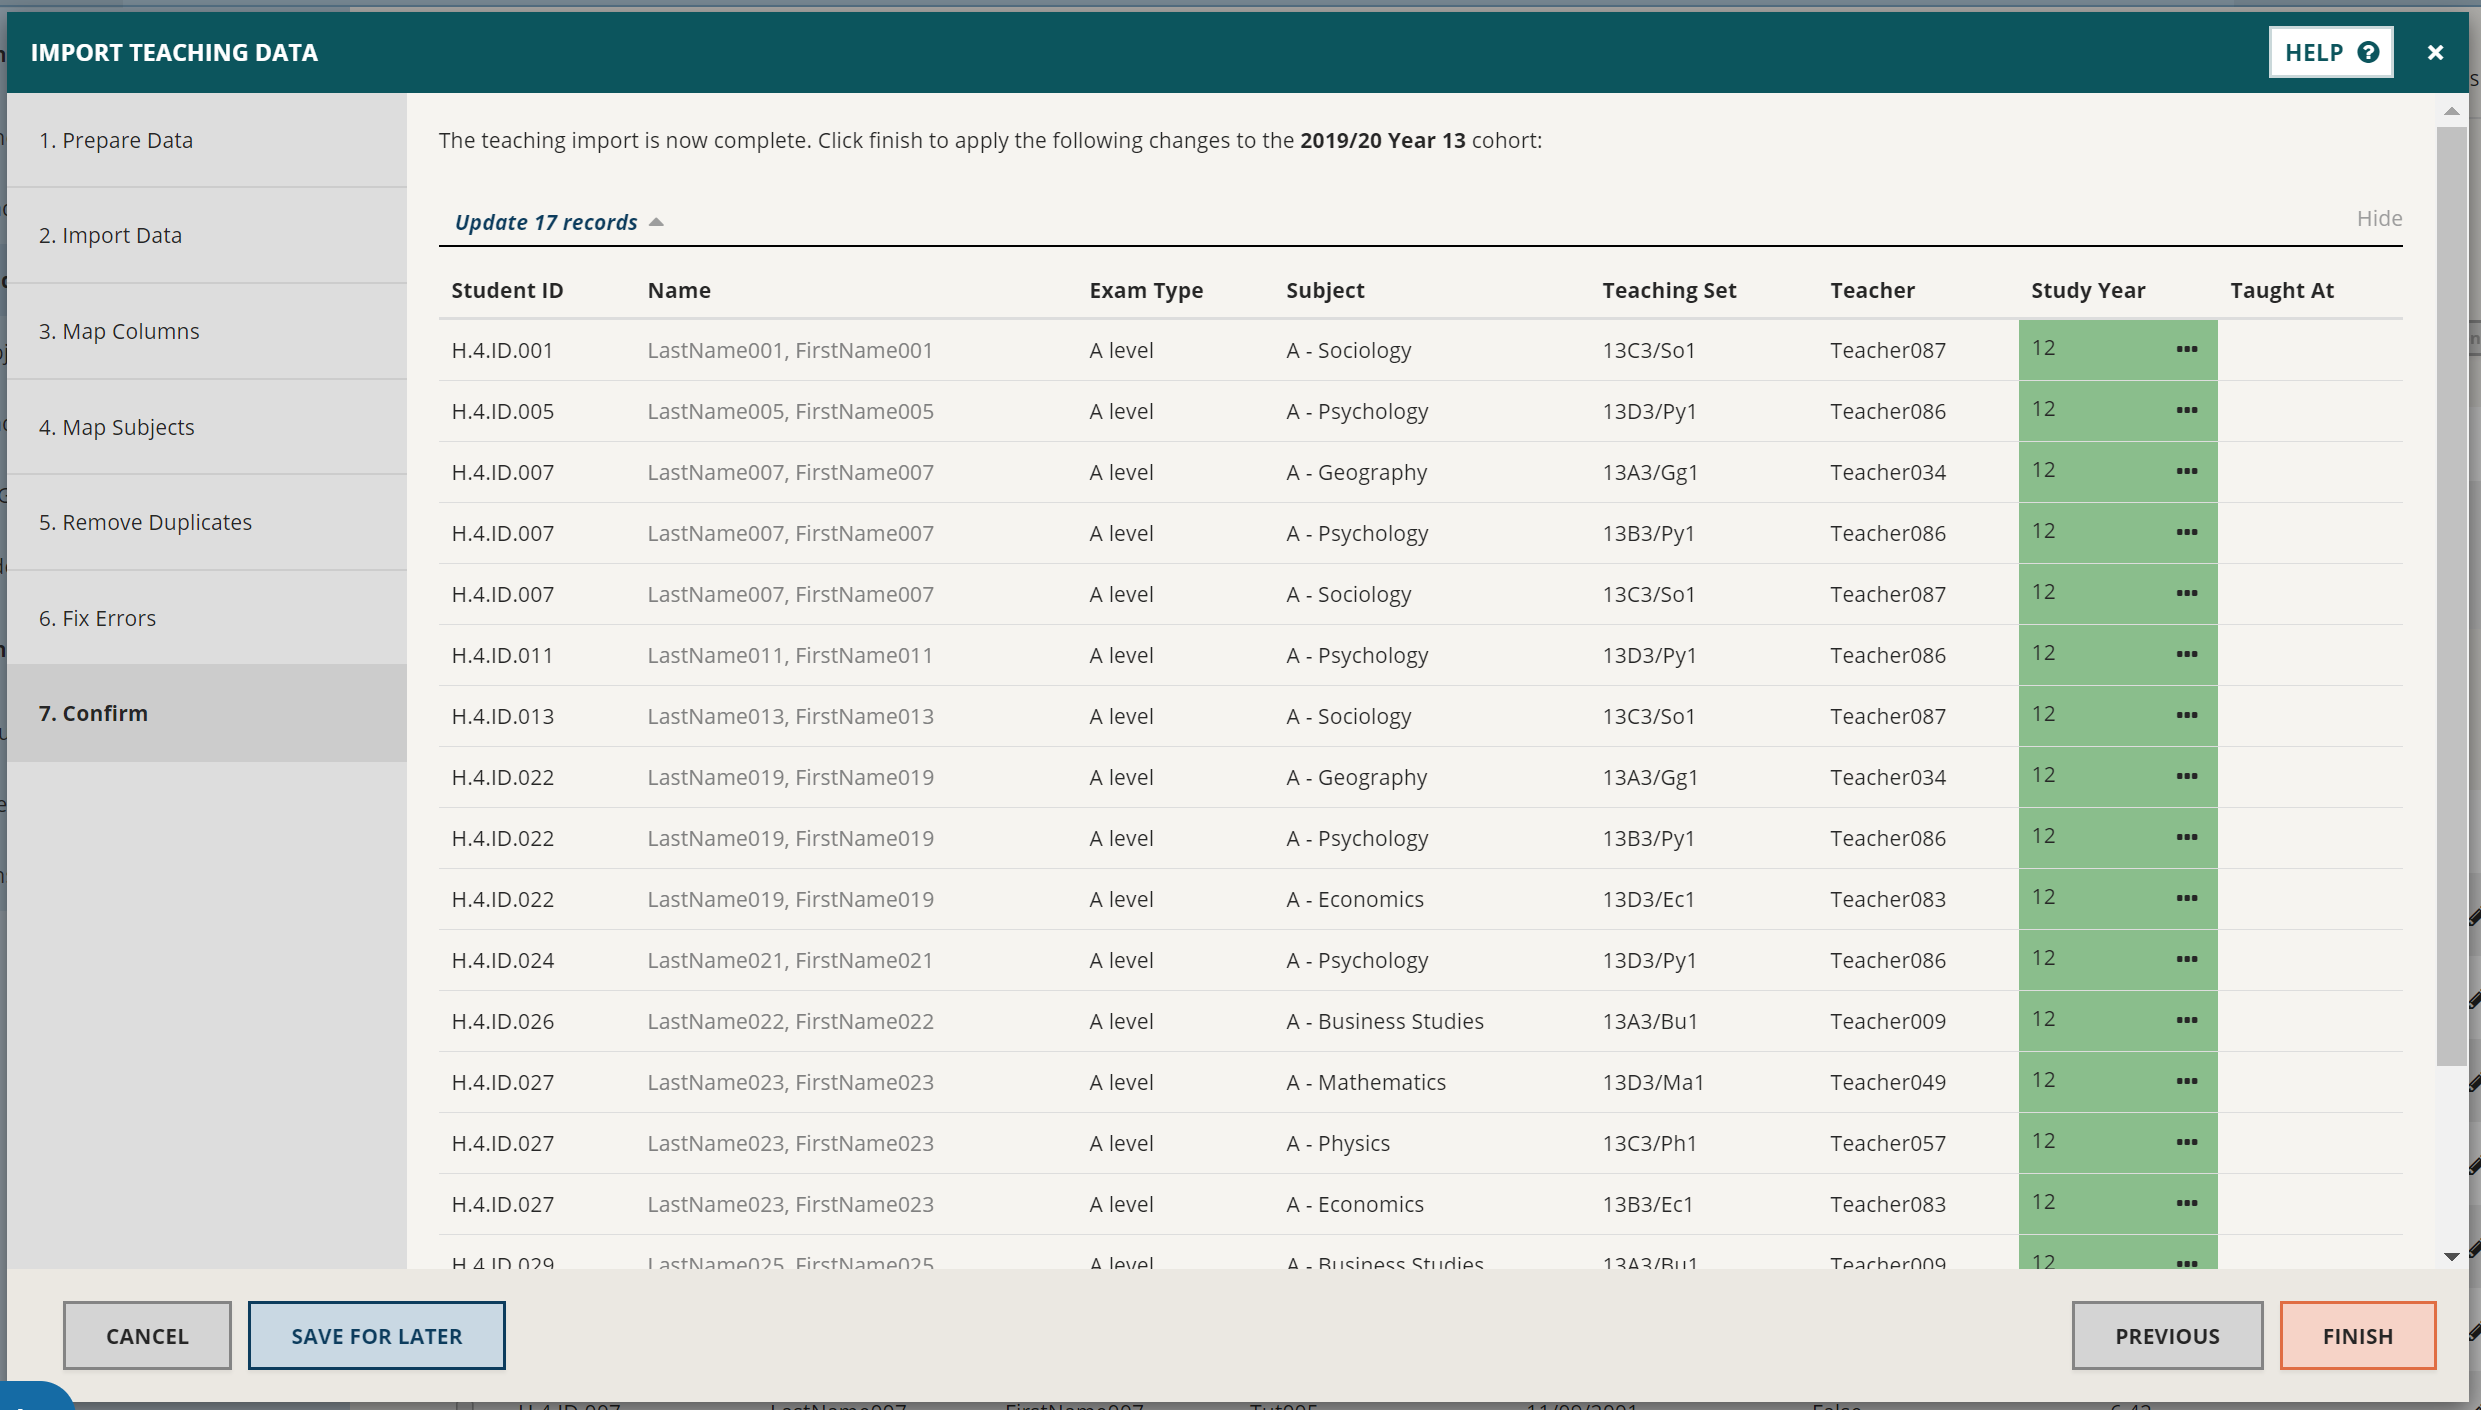Click the Study Year column header
The image size is (2481, 1410).
(x=2088, y=290)
